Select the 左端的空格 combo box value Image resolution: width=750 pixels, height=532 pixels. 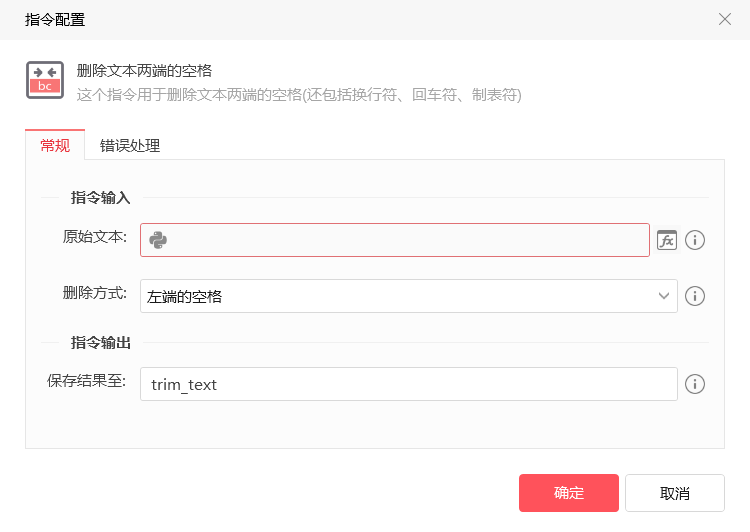[408, 296]
